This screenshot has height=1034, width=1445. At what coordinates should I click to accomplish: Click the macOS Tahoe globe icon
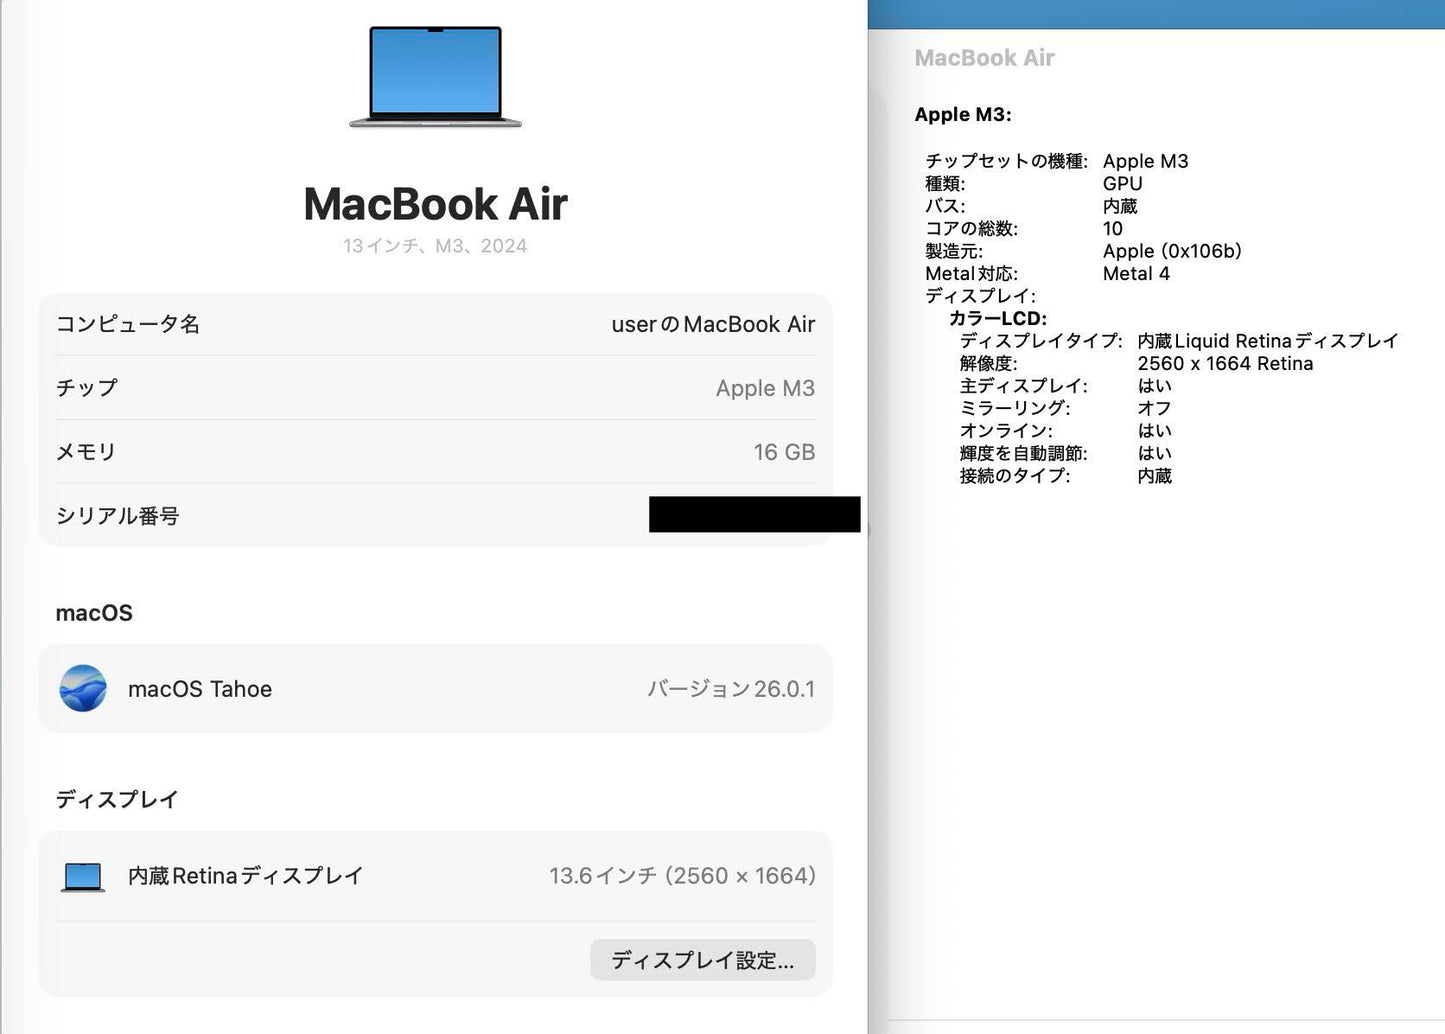[x=84, y=688]
